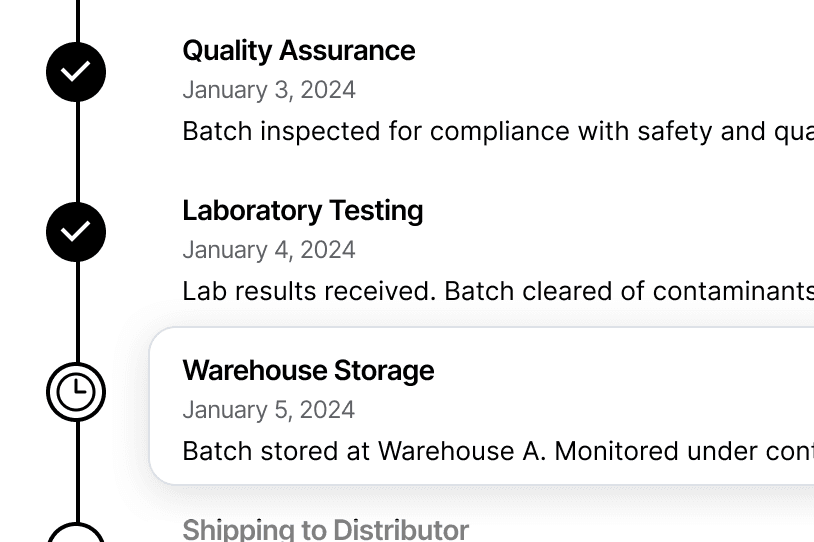Click timeline line between Laboratory Testing and Warehouse Storage
814x542 pixels.
pos(78,312)
